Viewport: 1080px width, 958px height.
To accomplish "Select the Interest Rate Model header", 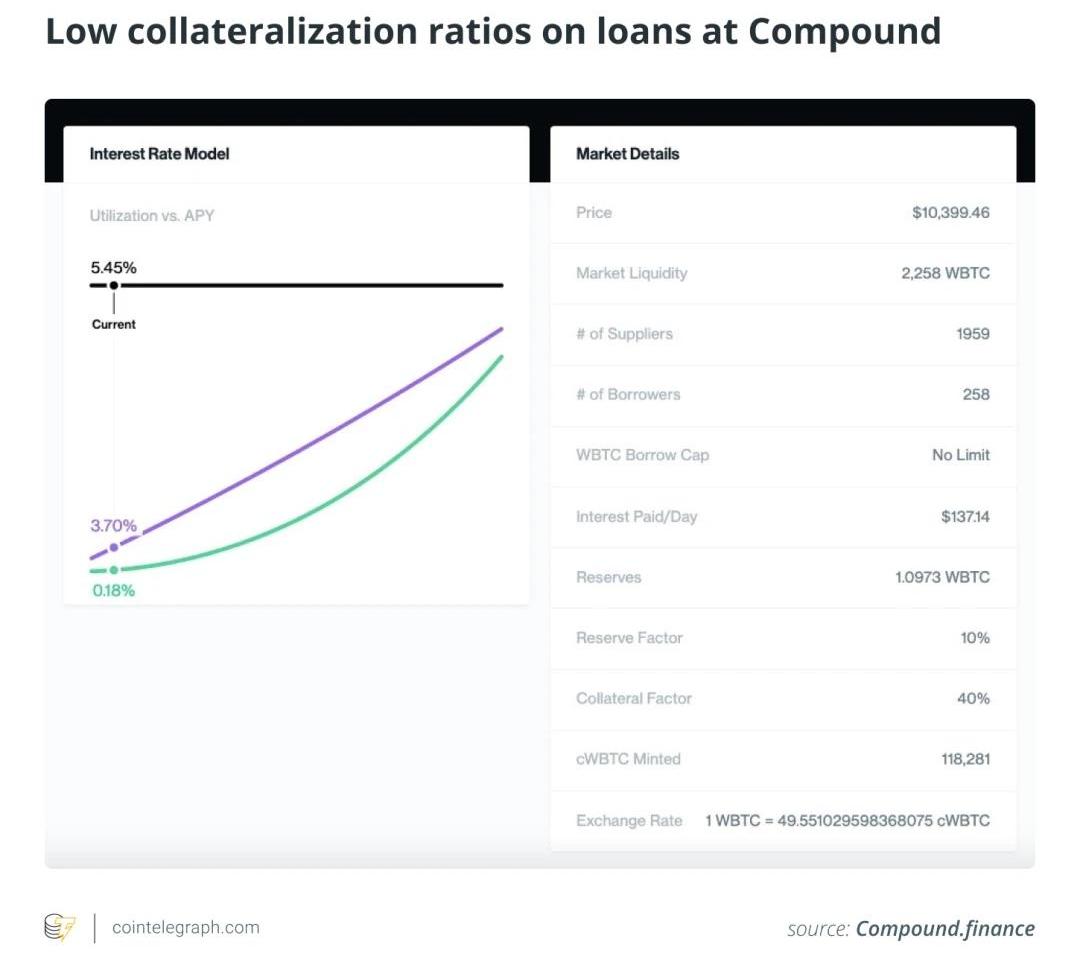I will pos(160,154).
